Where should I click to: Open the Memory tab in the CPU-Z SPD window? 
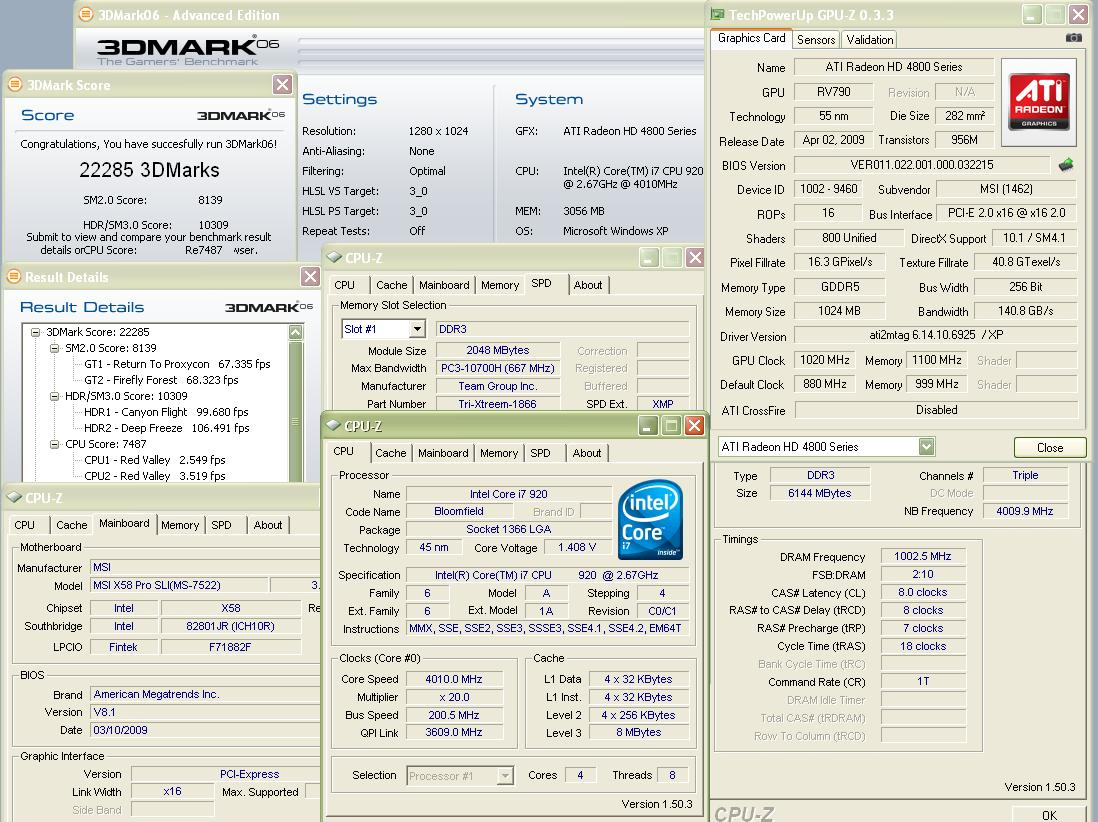pyautogui.click(x=500, y=286)
